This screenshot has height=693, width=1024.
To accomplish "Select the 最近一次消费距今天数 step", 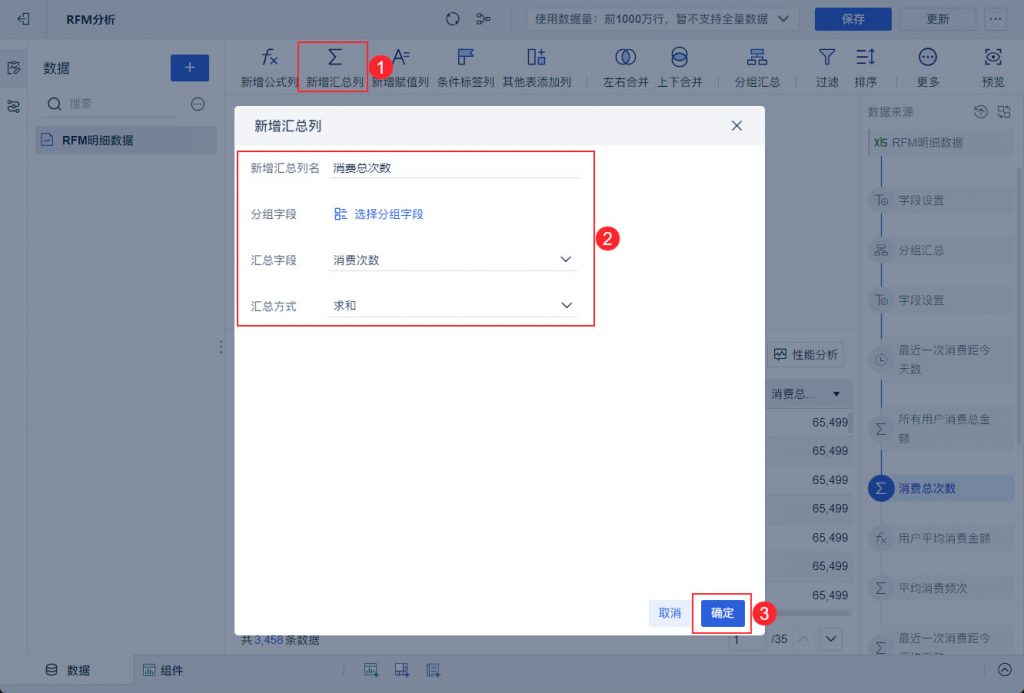I will [941, 359].
